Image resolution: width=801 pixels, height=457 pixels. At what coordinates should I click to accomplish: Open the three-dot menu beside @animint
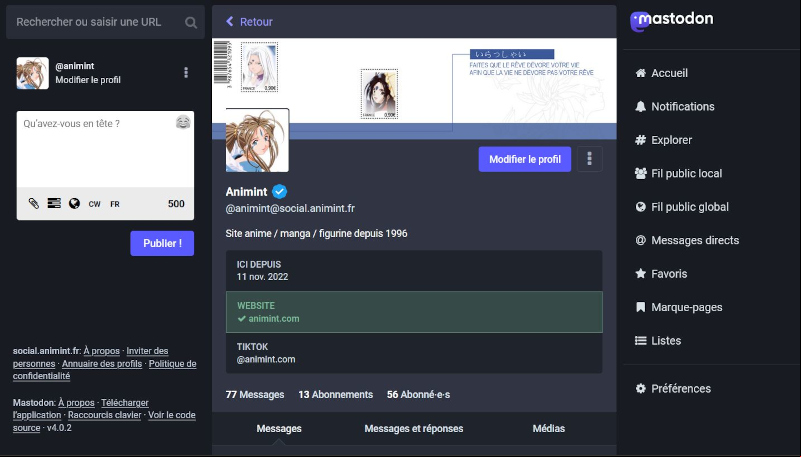(186, 73)
